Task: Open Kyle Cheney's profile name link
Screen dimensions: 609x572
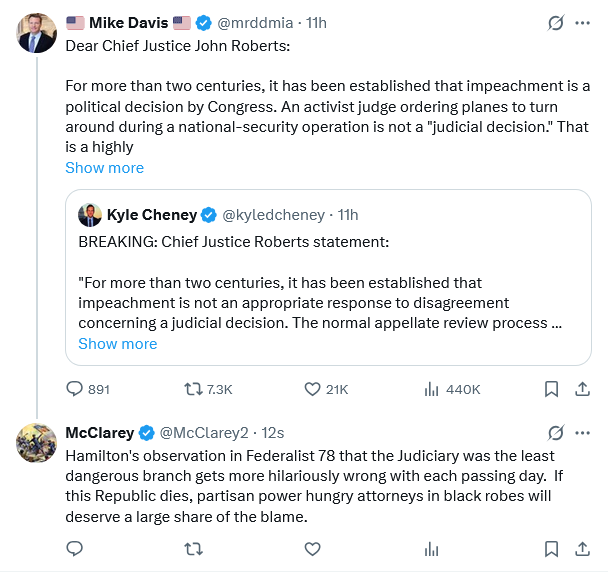Action: click(150, 215)
